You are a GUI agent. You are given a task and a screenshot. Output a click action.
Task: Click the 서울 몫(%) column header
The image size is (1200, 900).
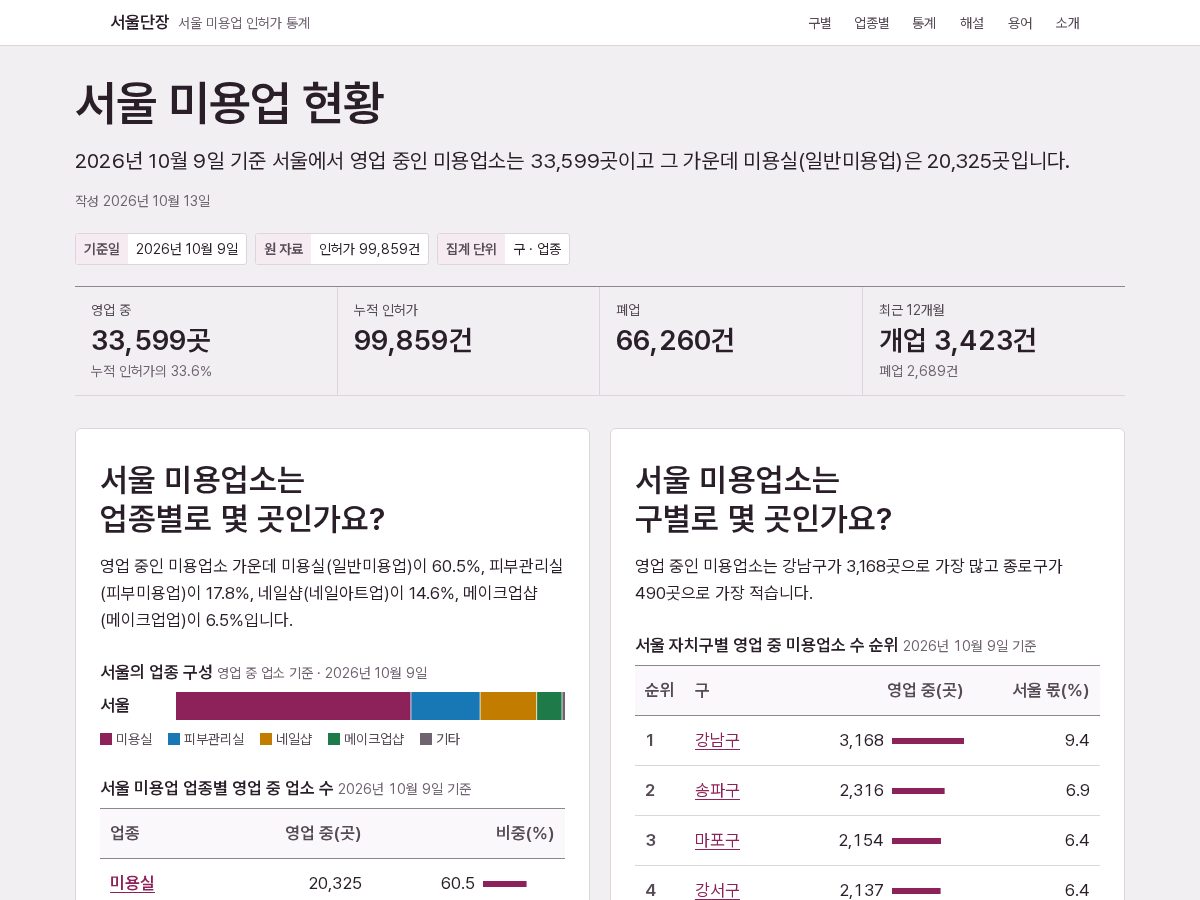click(1050, 690)
